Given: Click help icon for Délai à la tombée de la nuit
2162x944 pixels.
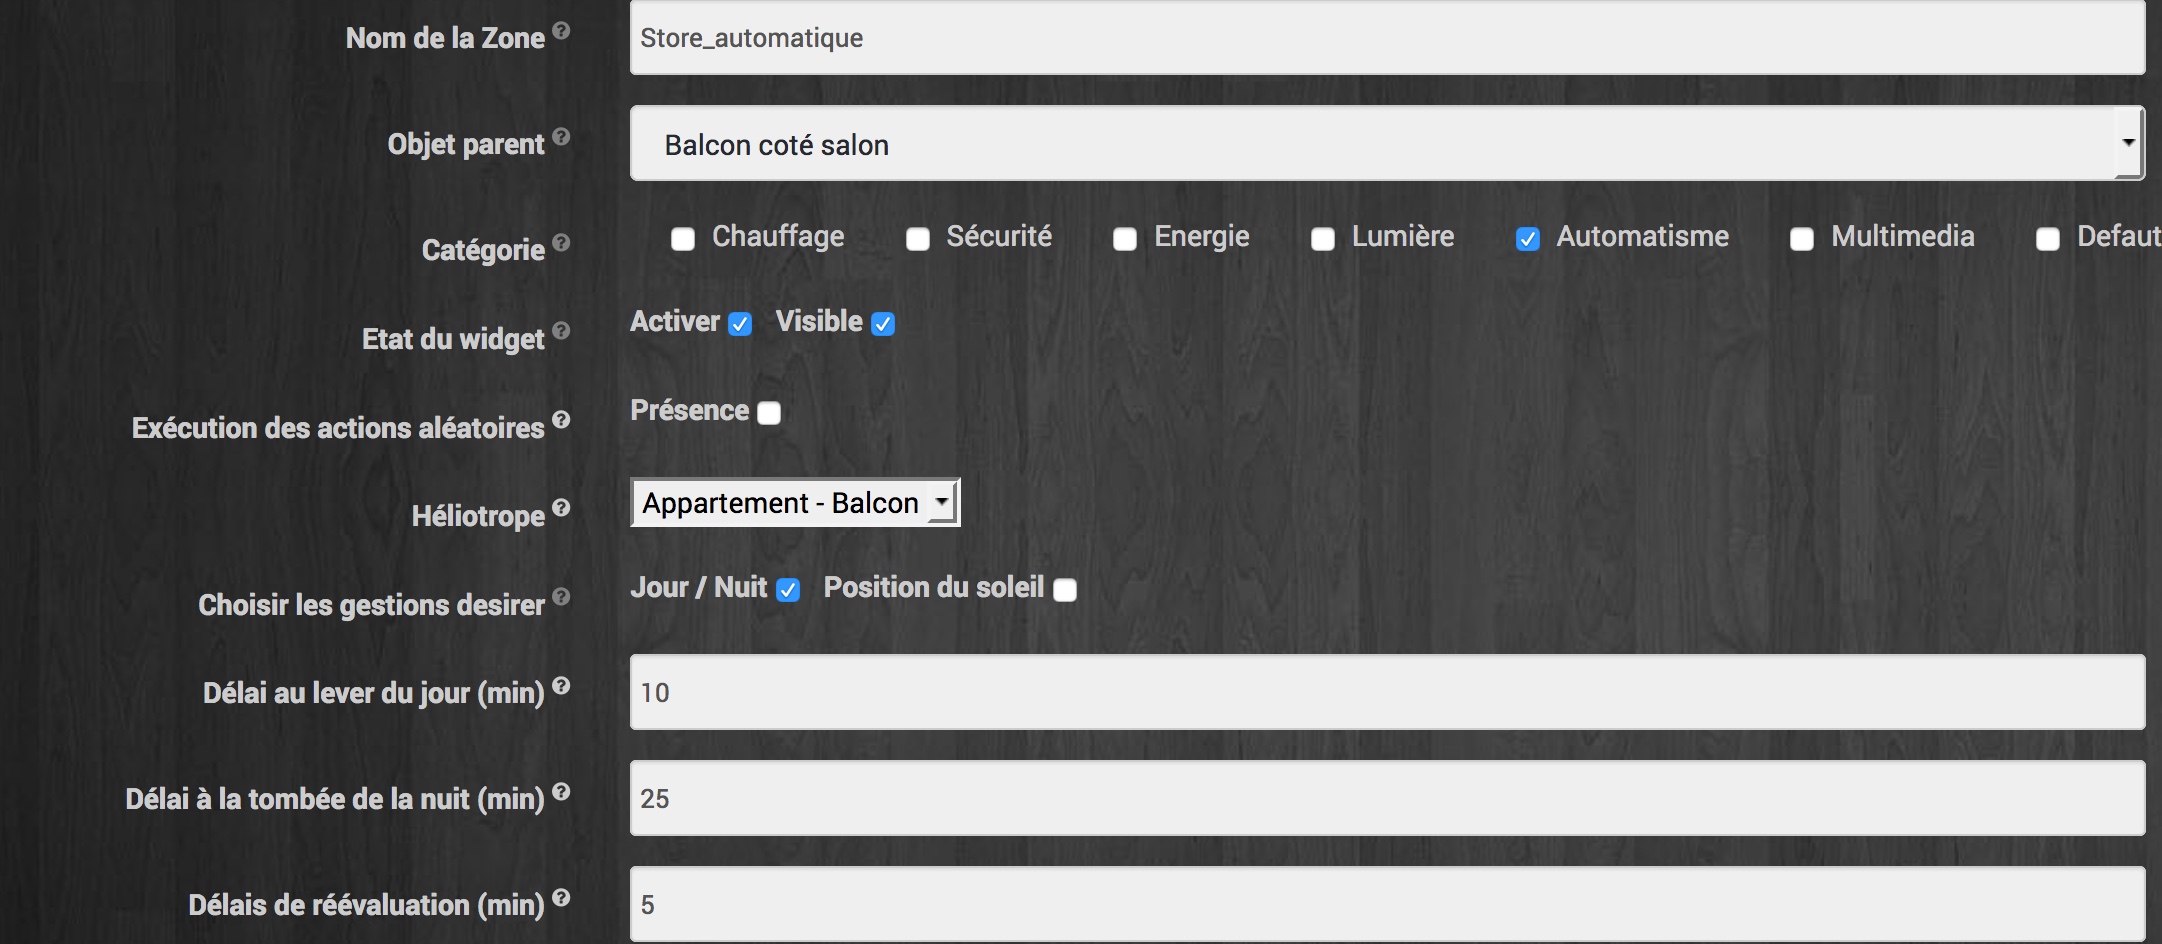Looking at the screenshot, I should click(x=561, y=791).
